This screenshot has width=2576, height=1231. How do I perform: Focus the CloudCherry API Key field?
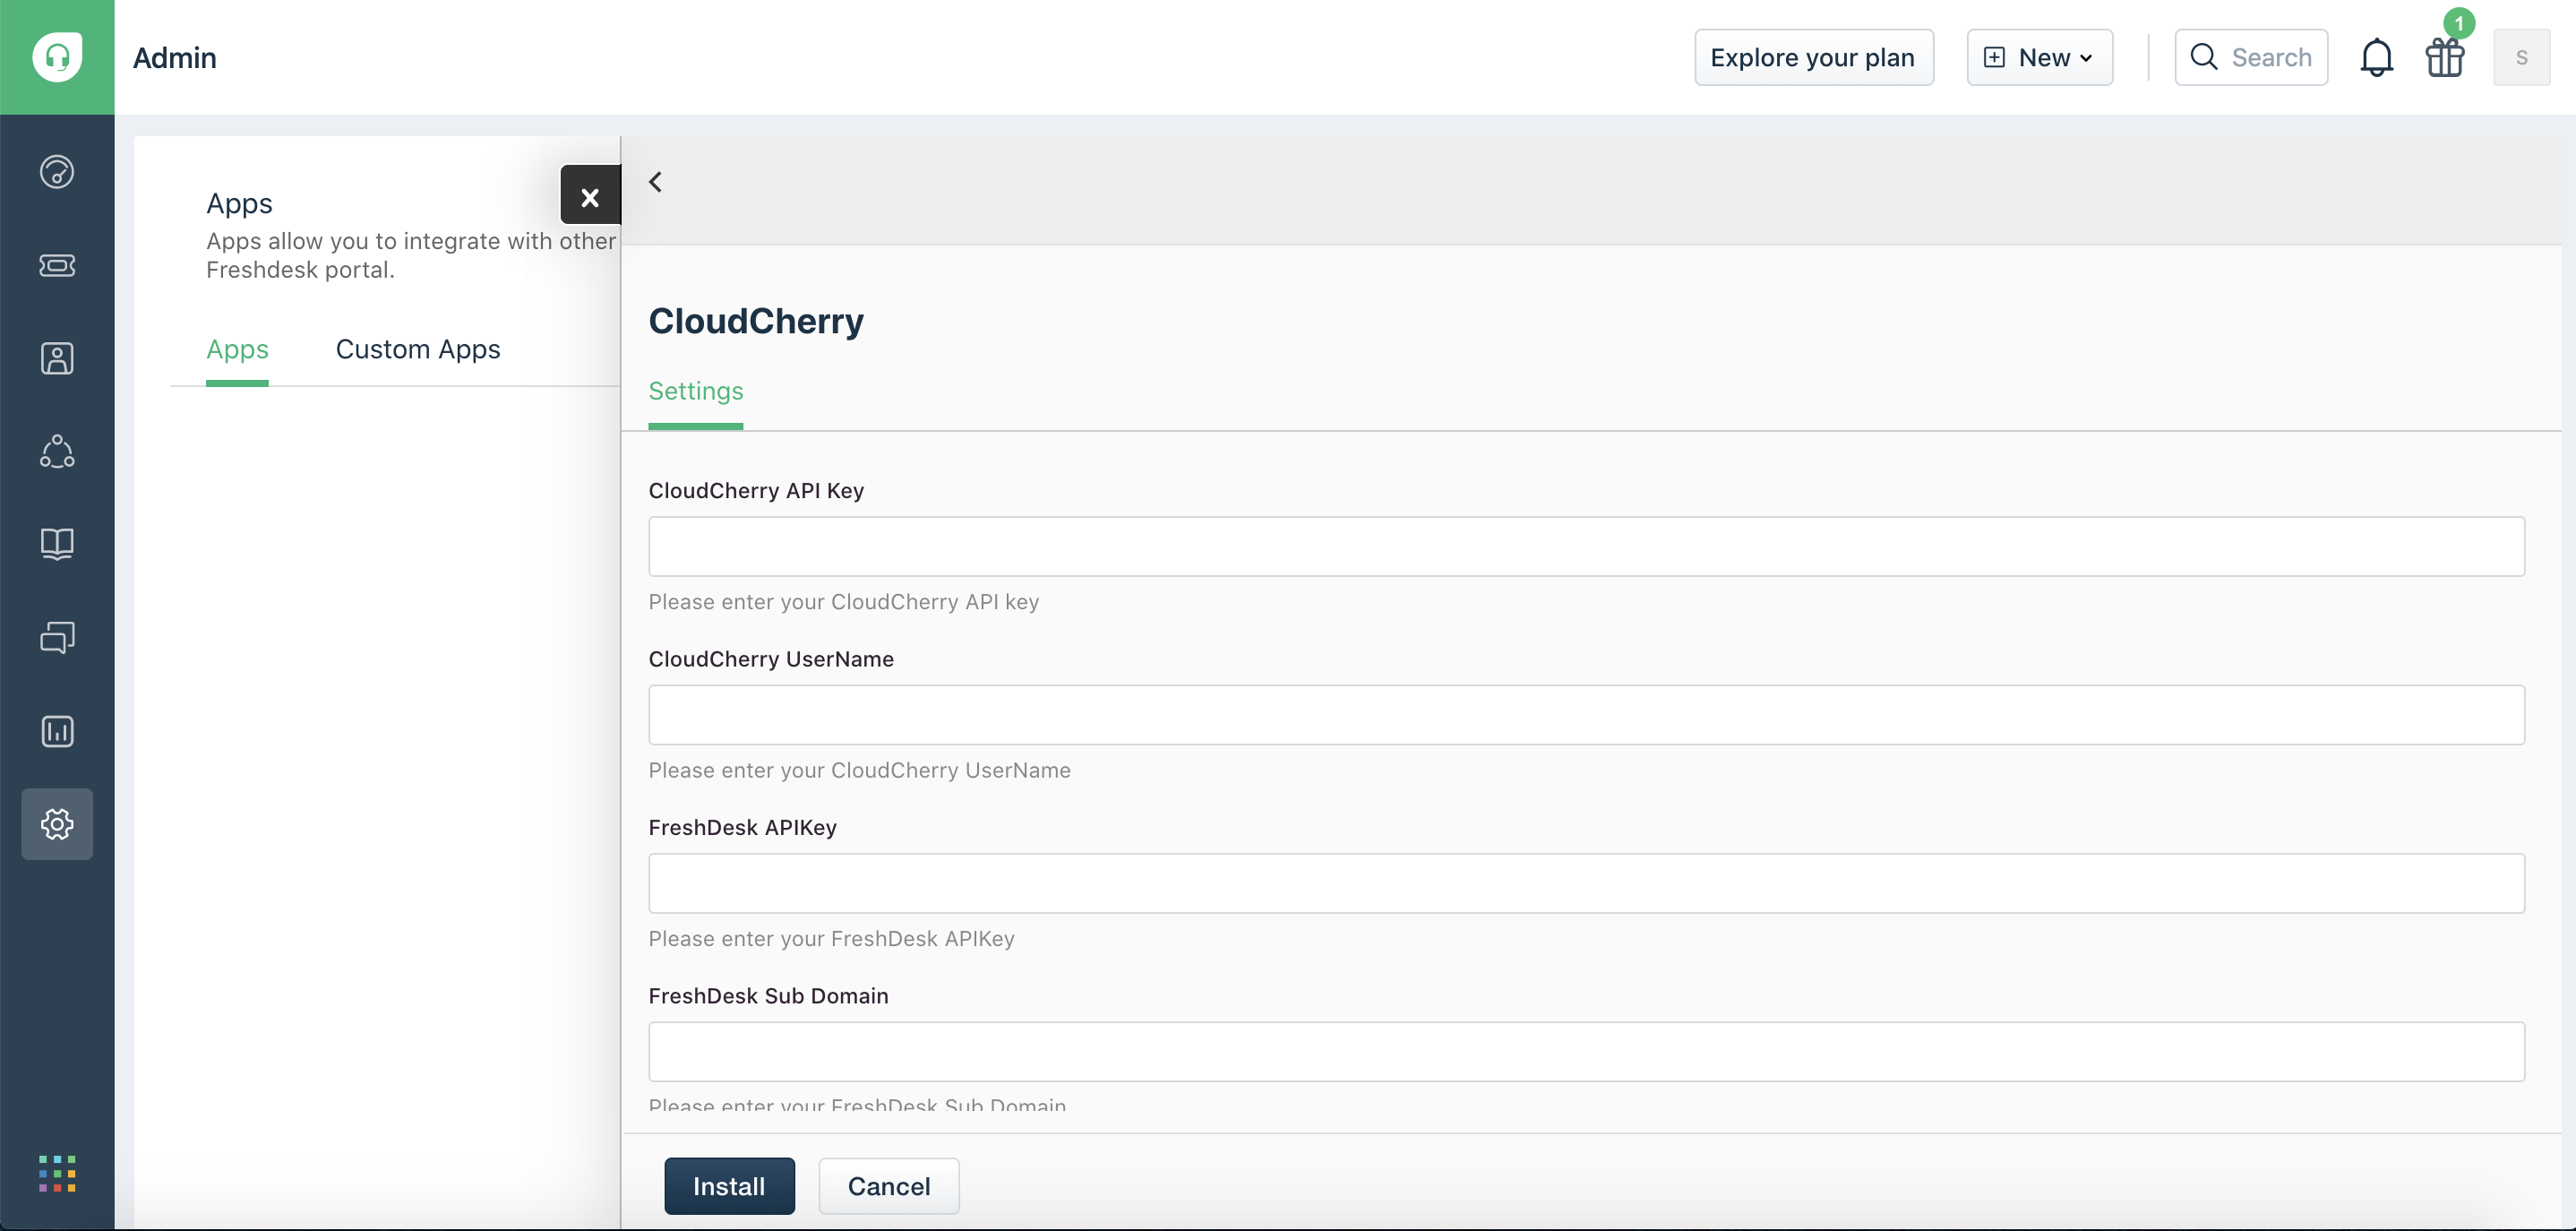click(x=1586, y=546)
